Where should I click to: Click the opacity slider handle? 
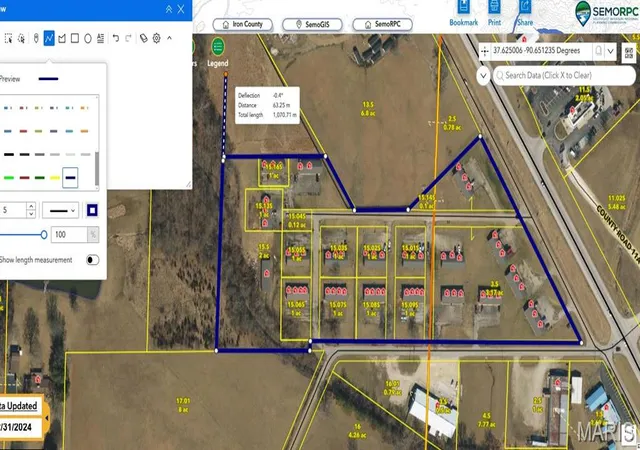coord(44,235)
